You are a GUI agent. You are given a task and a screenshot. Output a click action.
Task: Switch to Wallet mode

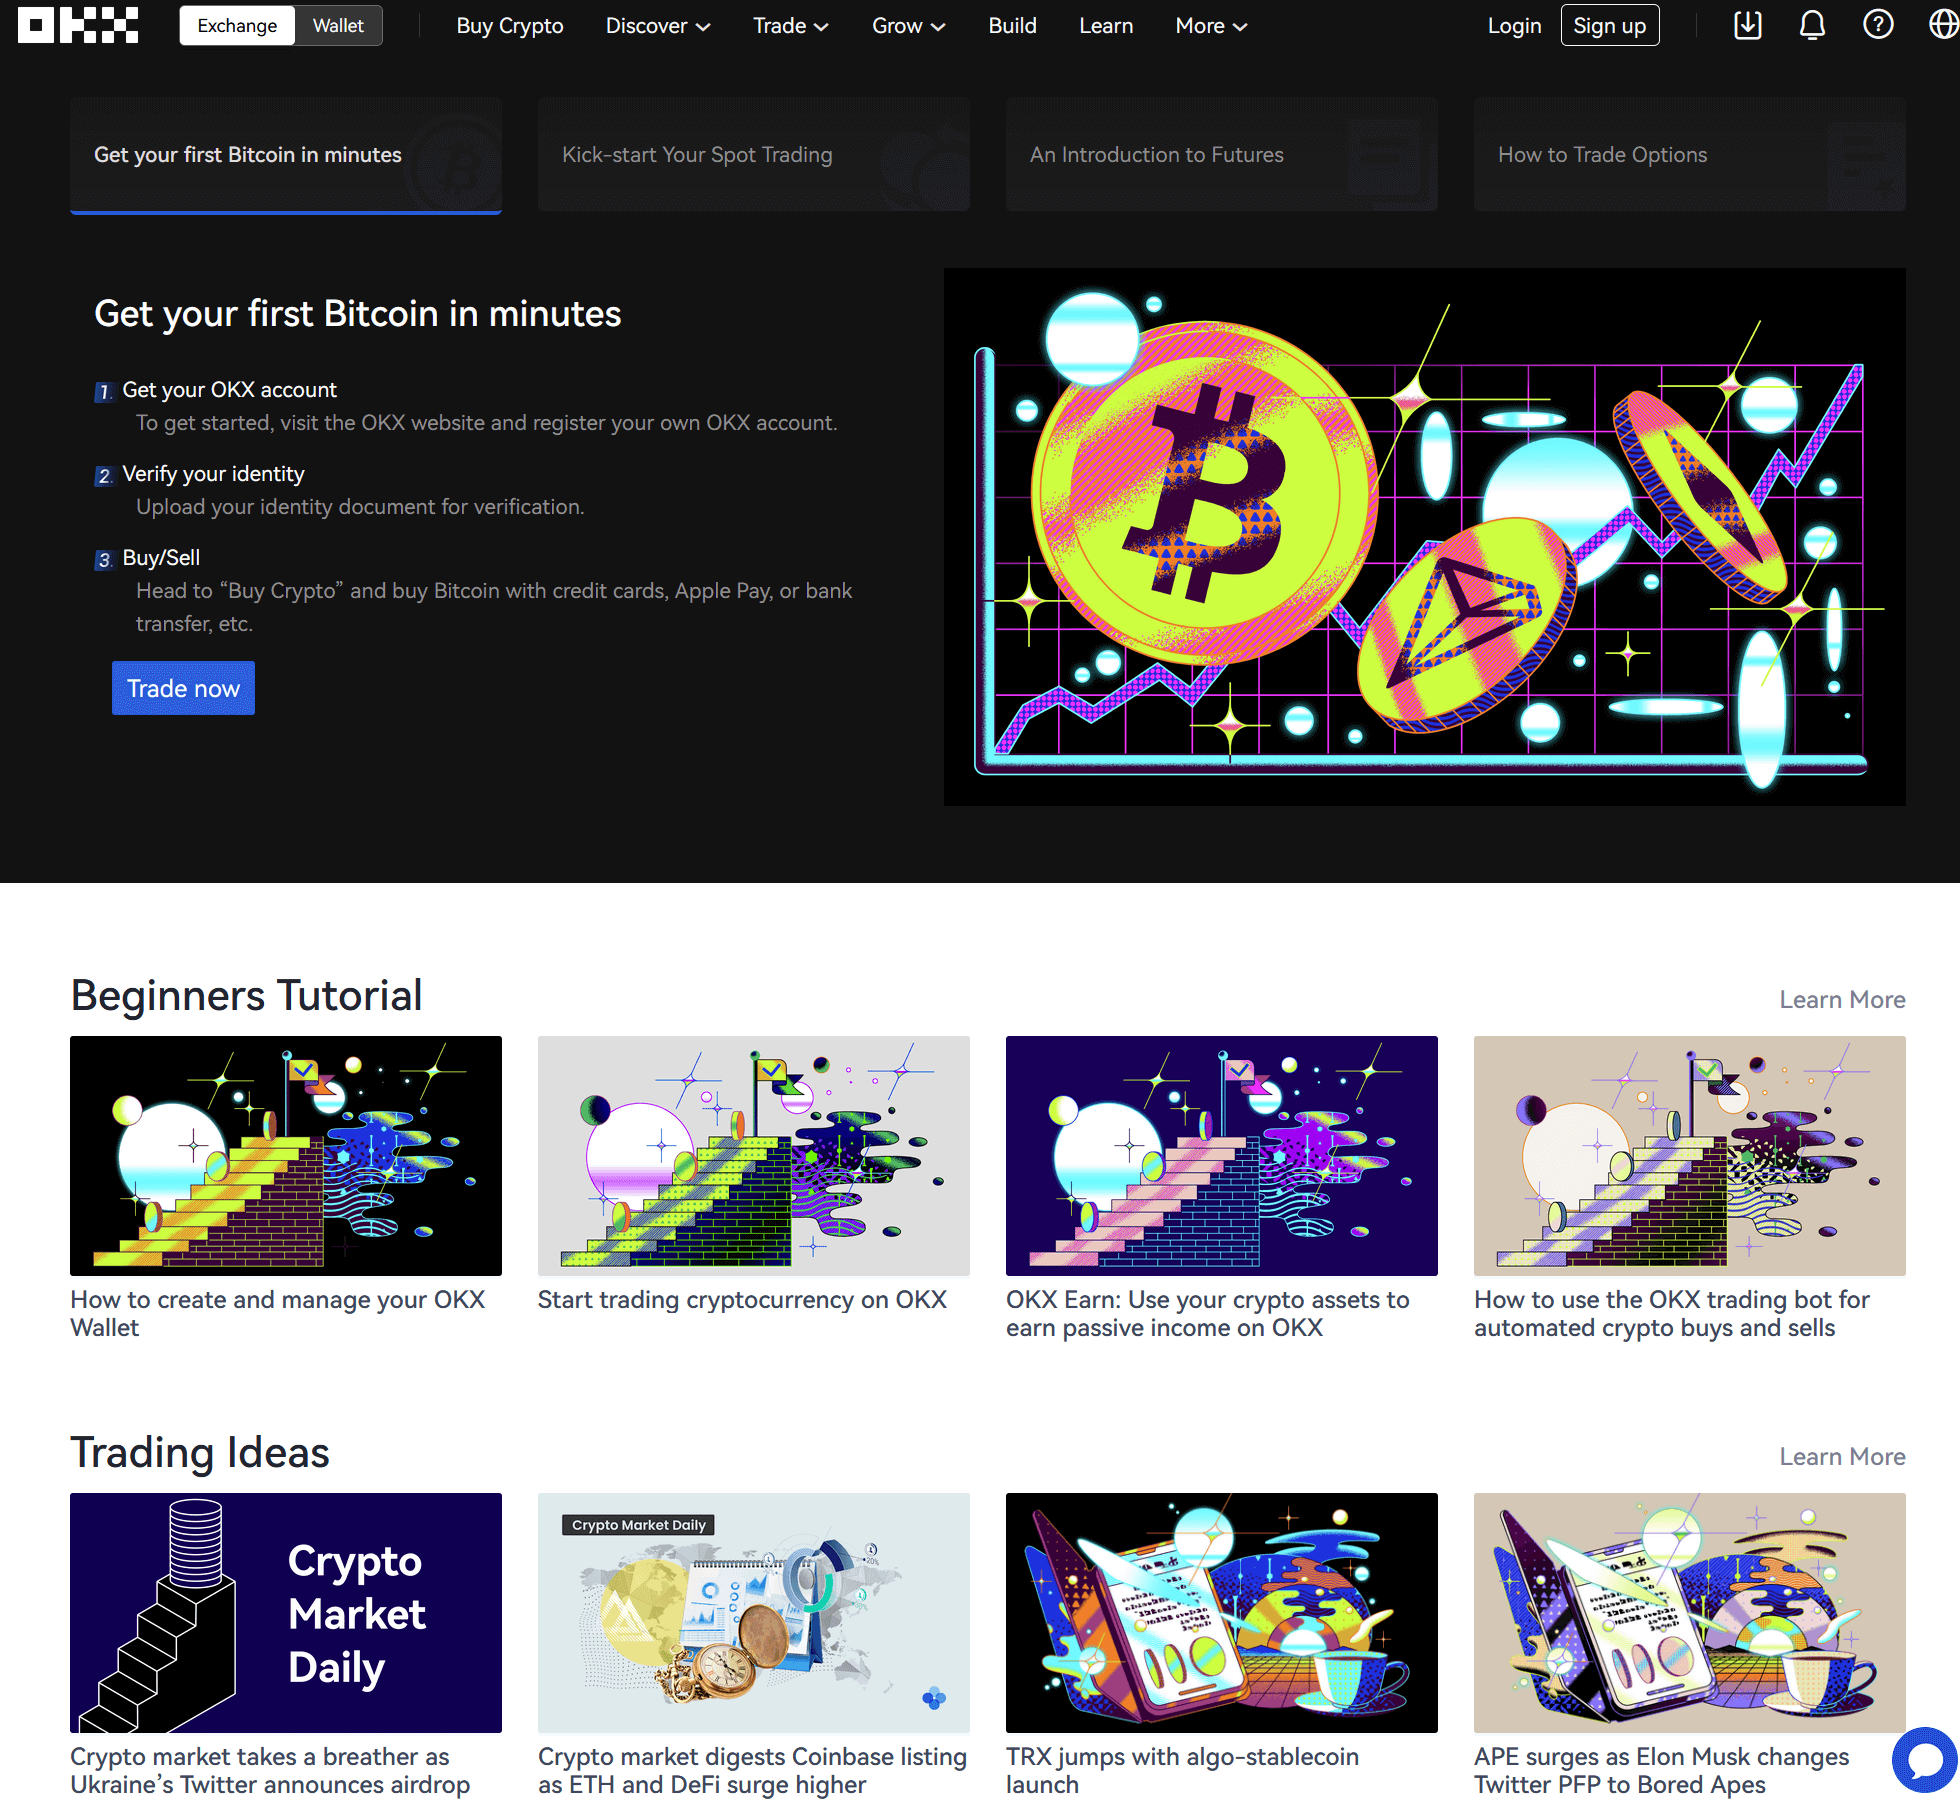click(x=338, y=26)
